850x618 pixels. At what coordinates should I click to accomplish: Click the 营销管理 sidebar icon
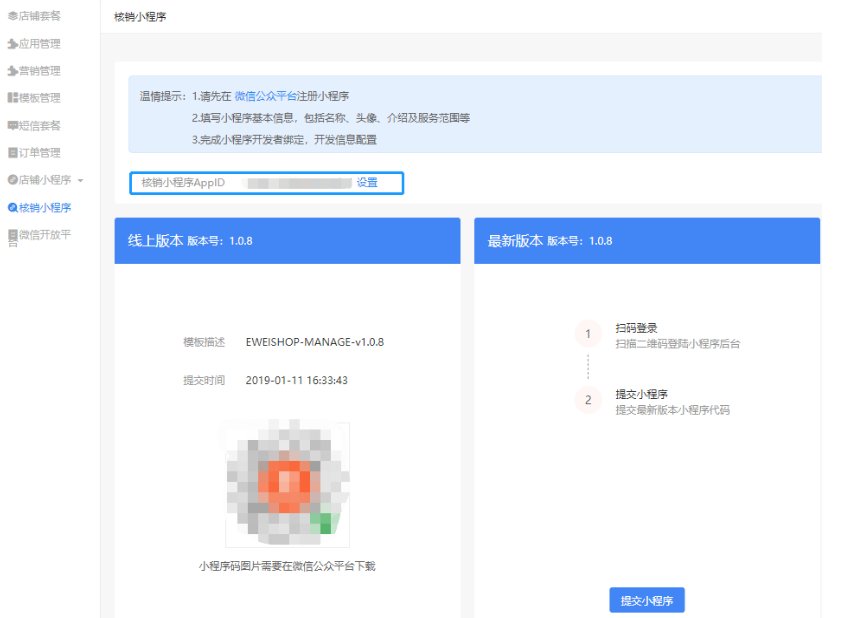12,71
